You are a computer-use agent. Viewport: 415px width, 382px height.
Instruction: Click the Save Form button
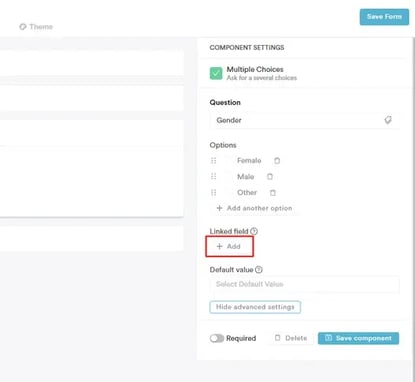(x=384, y=17)
